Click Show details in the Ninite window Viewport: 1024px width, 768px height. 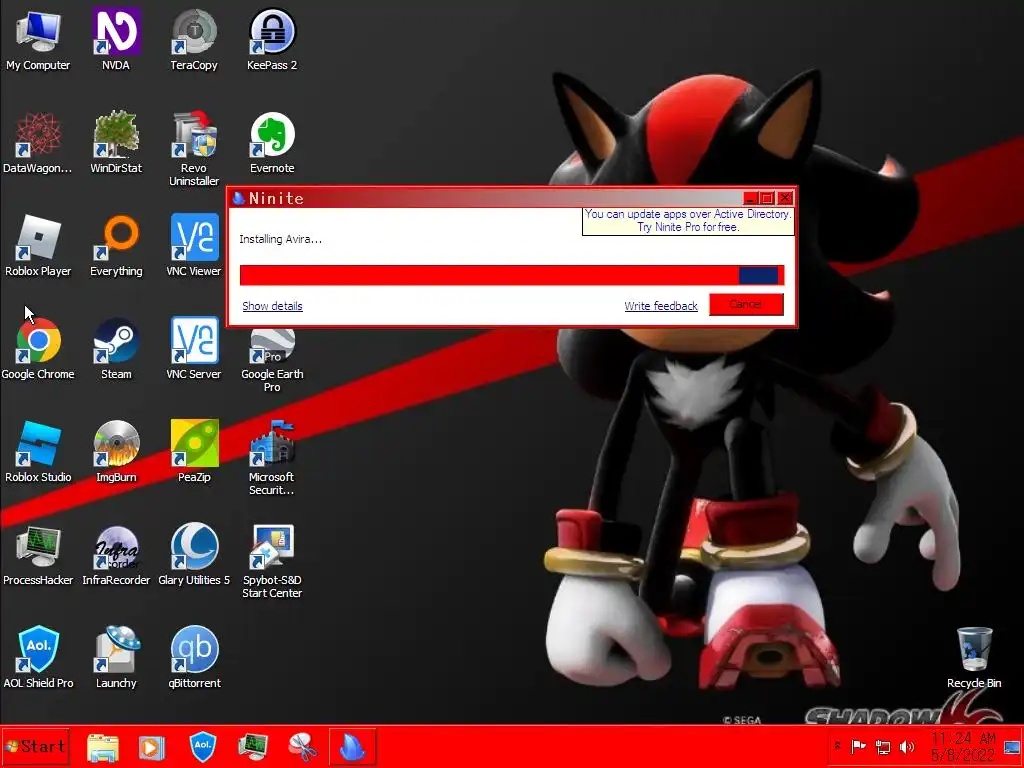pyautogui.click(x=272, y=306)
